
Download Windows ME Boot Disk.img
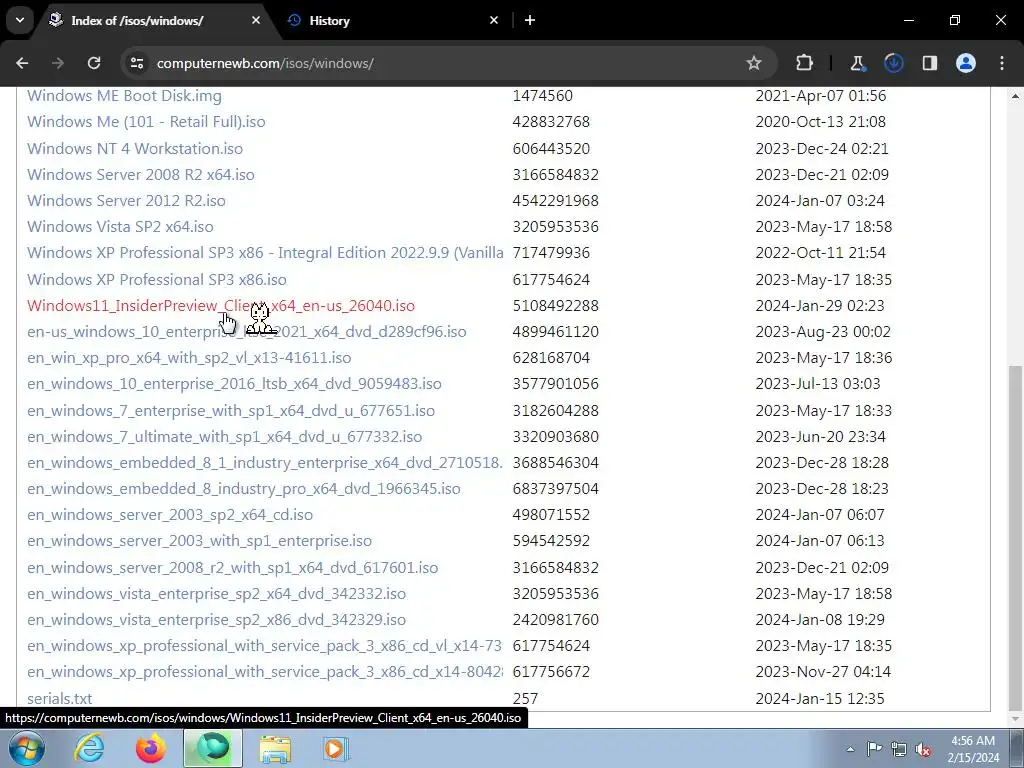pyautogui.click(x=124, y=96)
